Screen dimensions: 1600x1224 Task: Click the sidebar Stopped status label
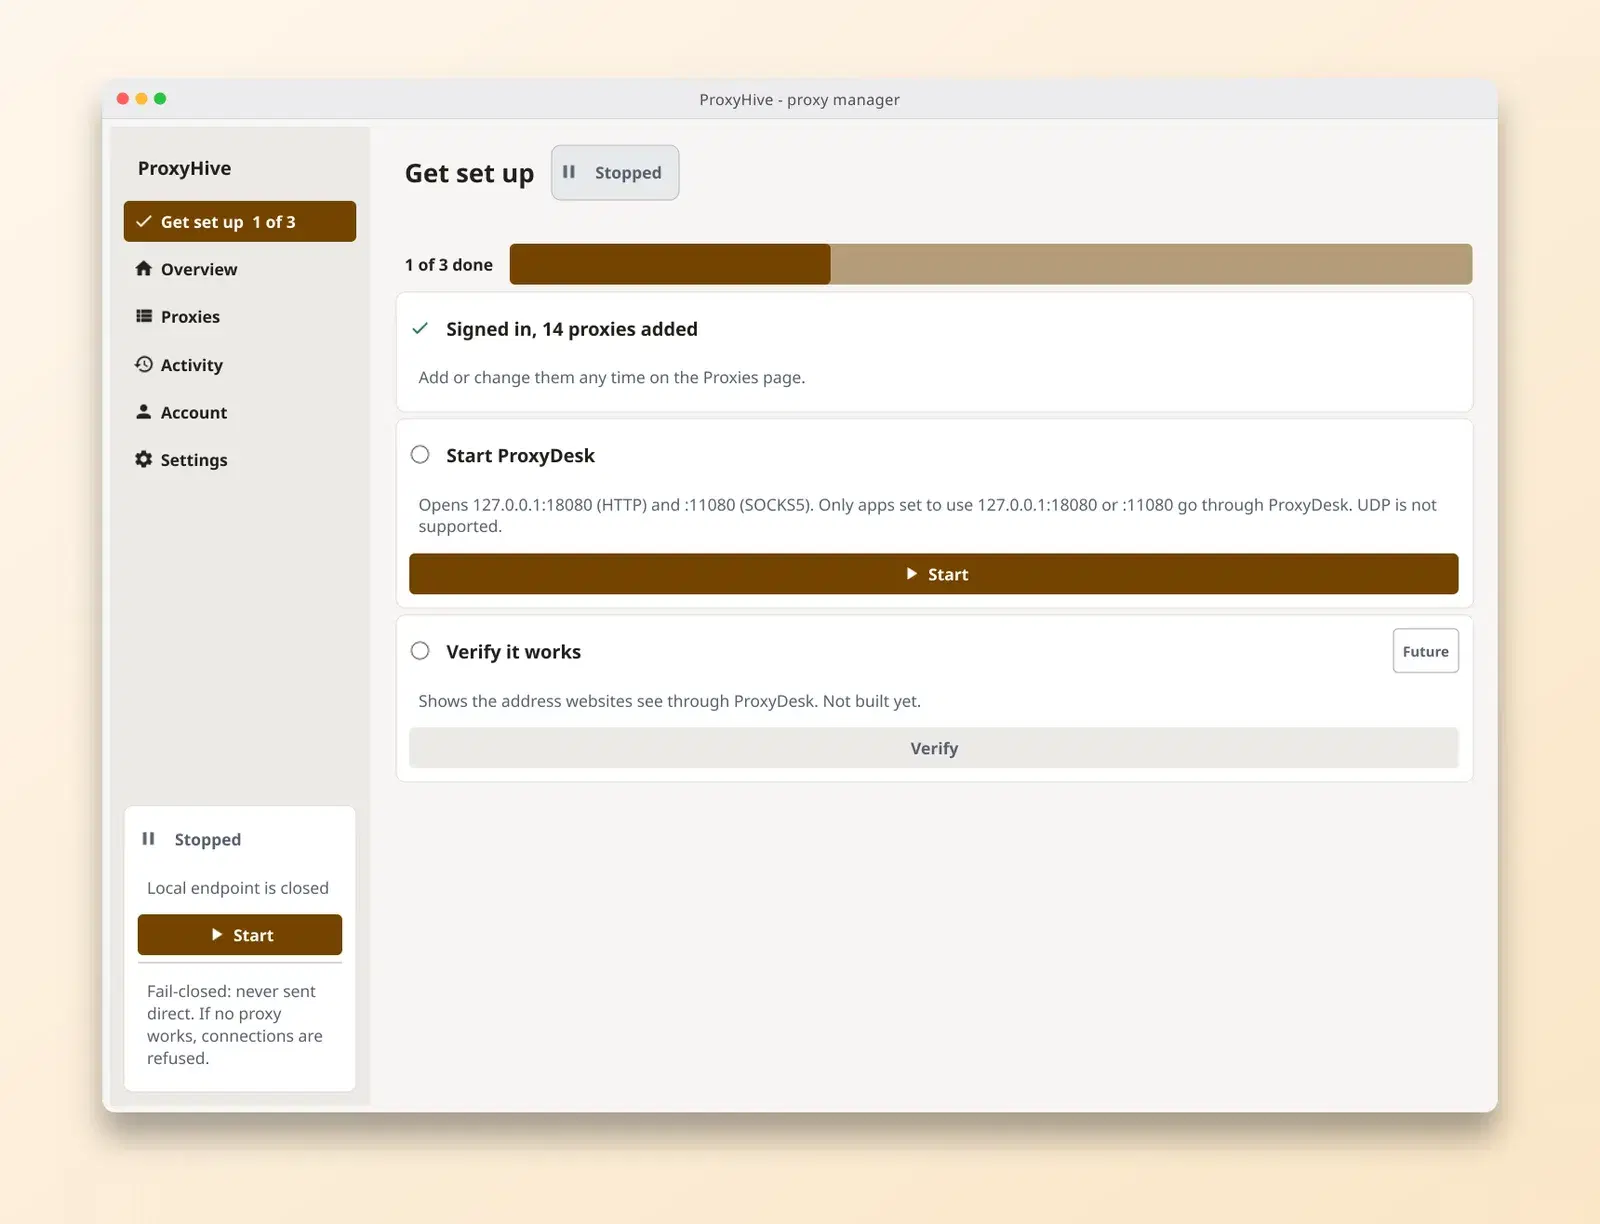208,839
